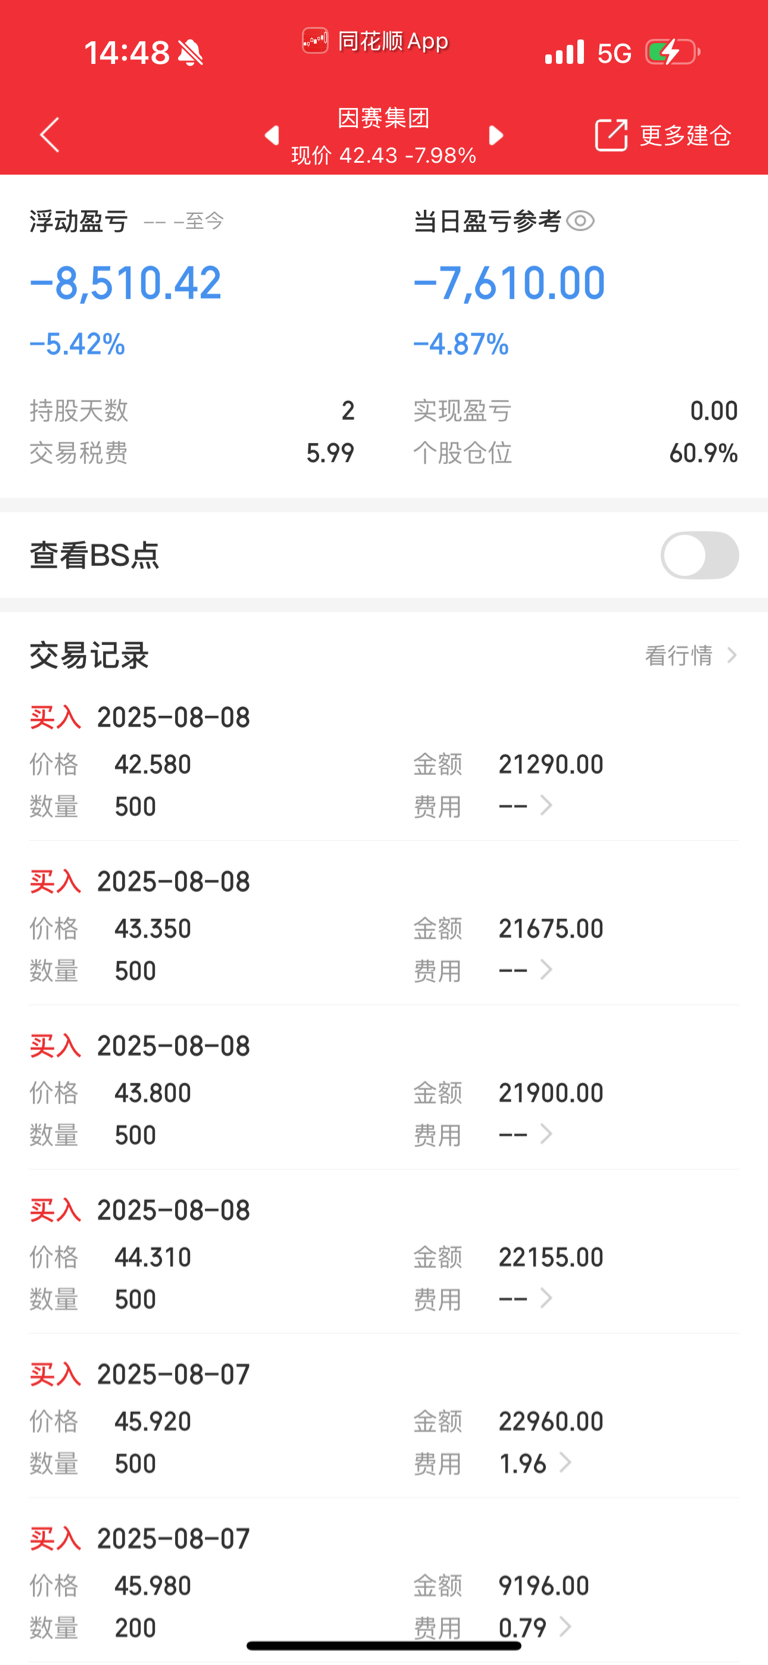Tap the muted bell icon in status bar

(x=190, y=53)
